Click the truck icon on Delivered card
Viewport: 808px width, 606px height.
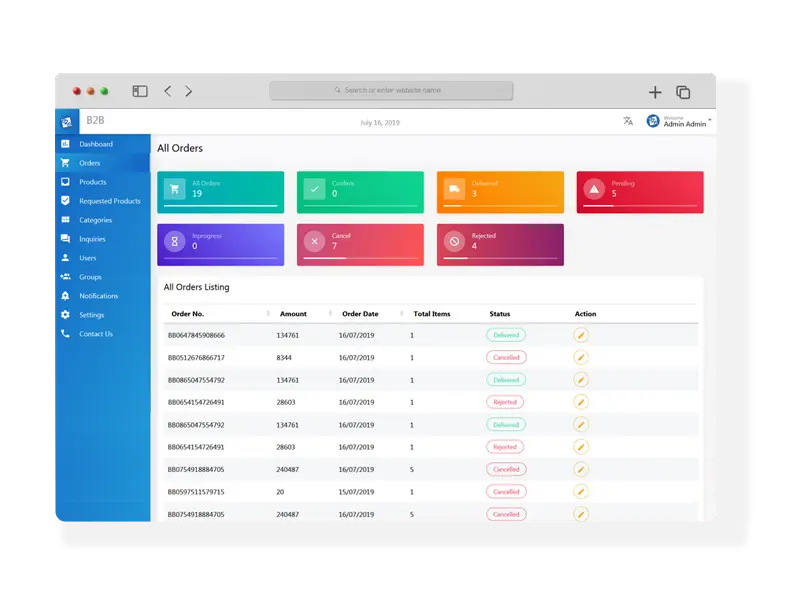pos(454,189)
